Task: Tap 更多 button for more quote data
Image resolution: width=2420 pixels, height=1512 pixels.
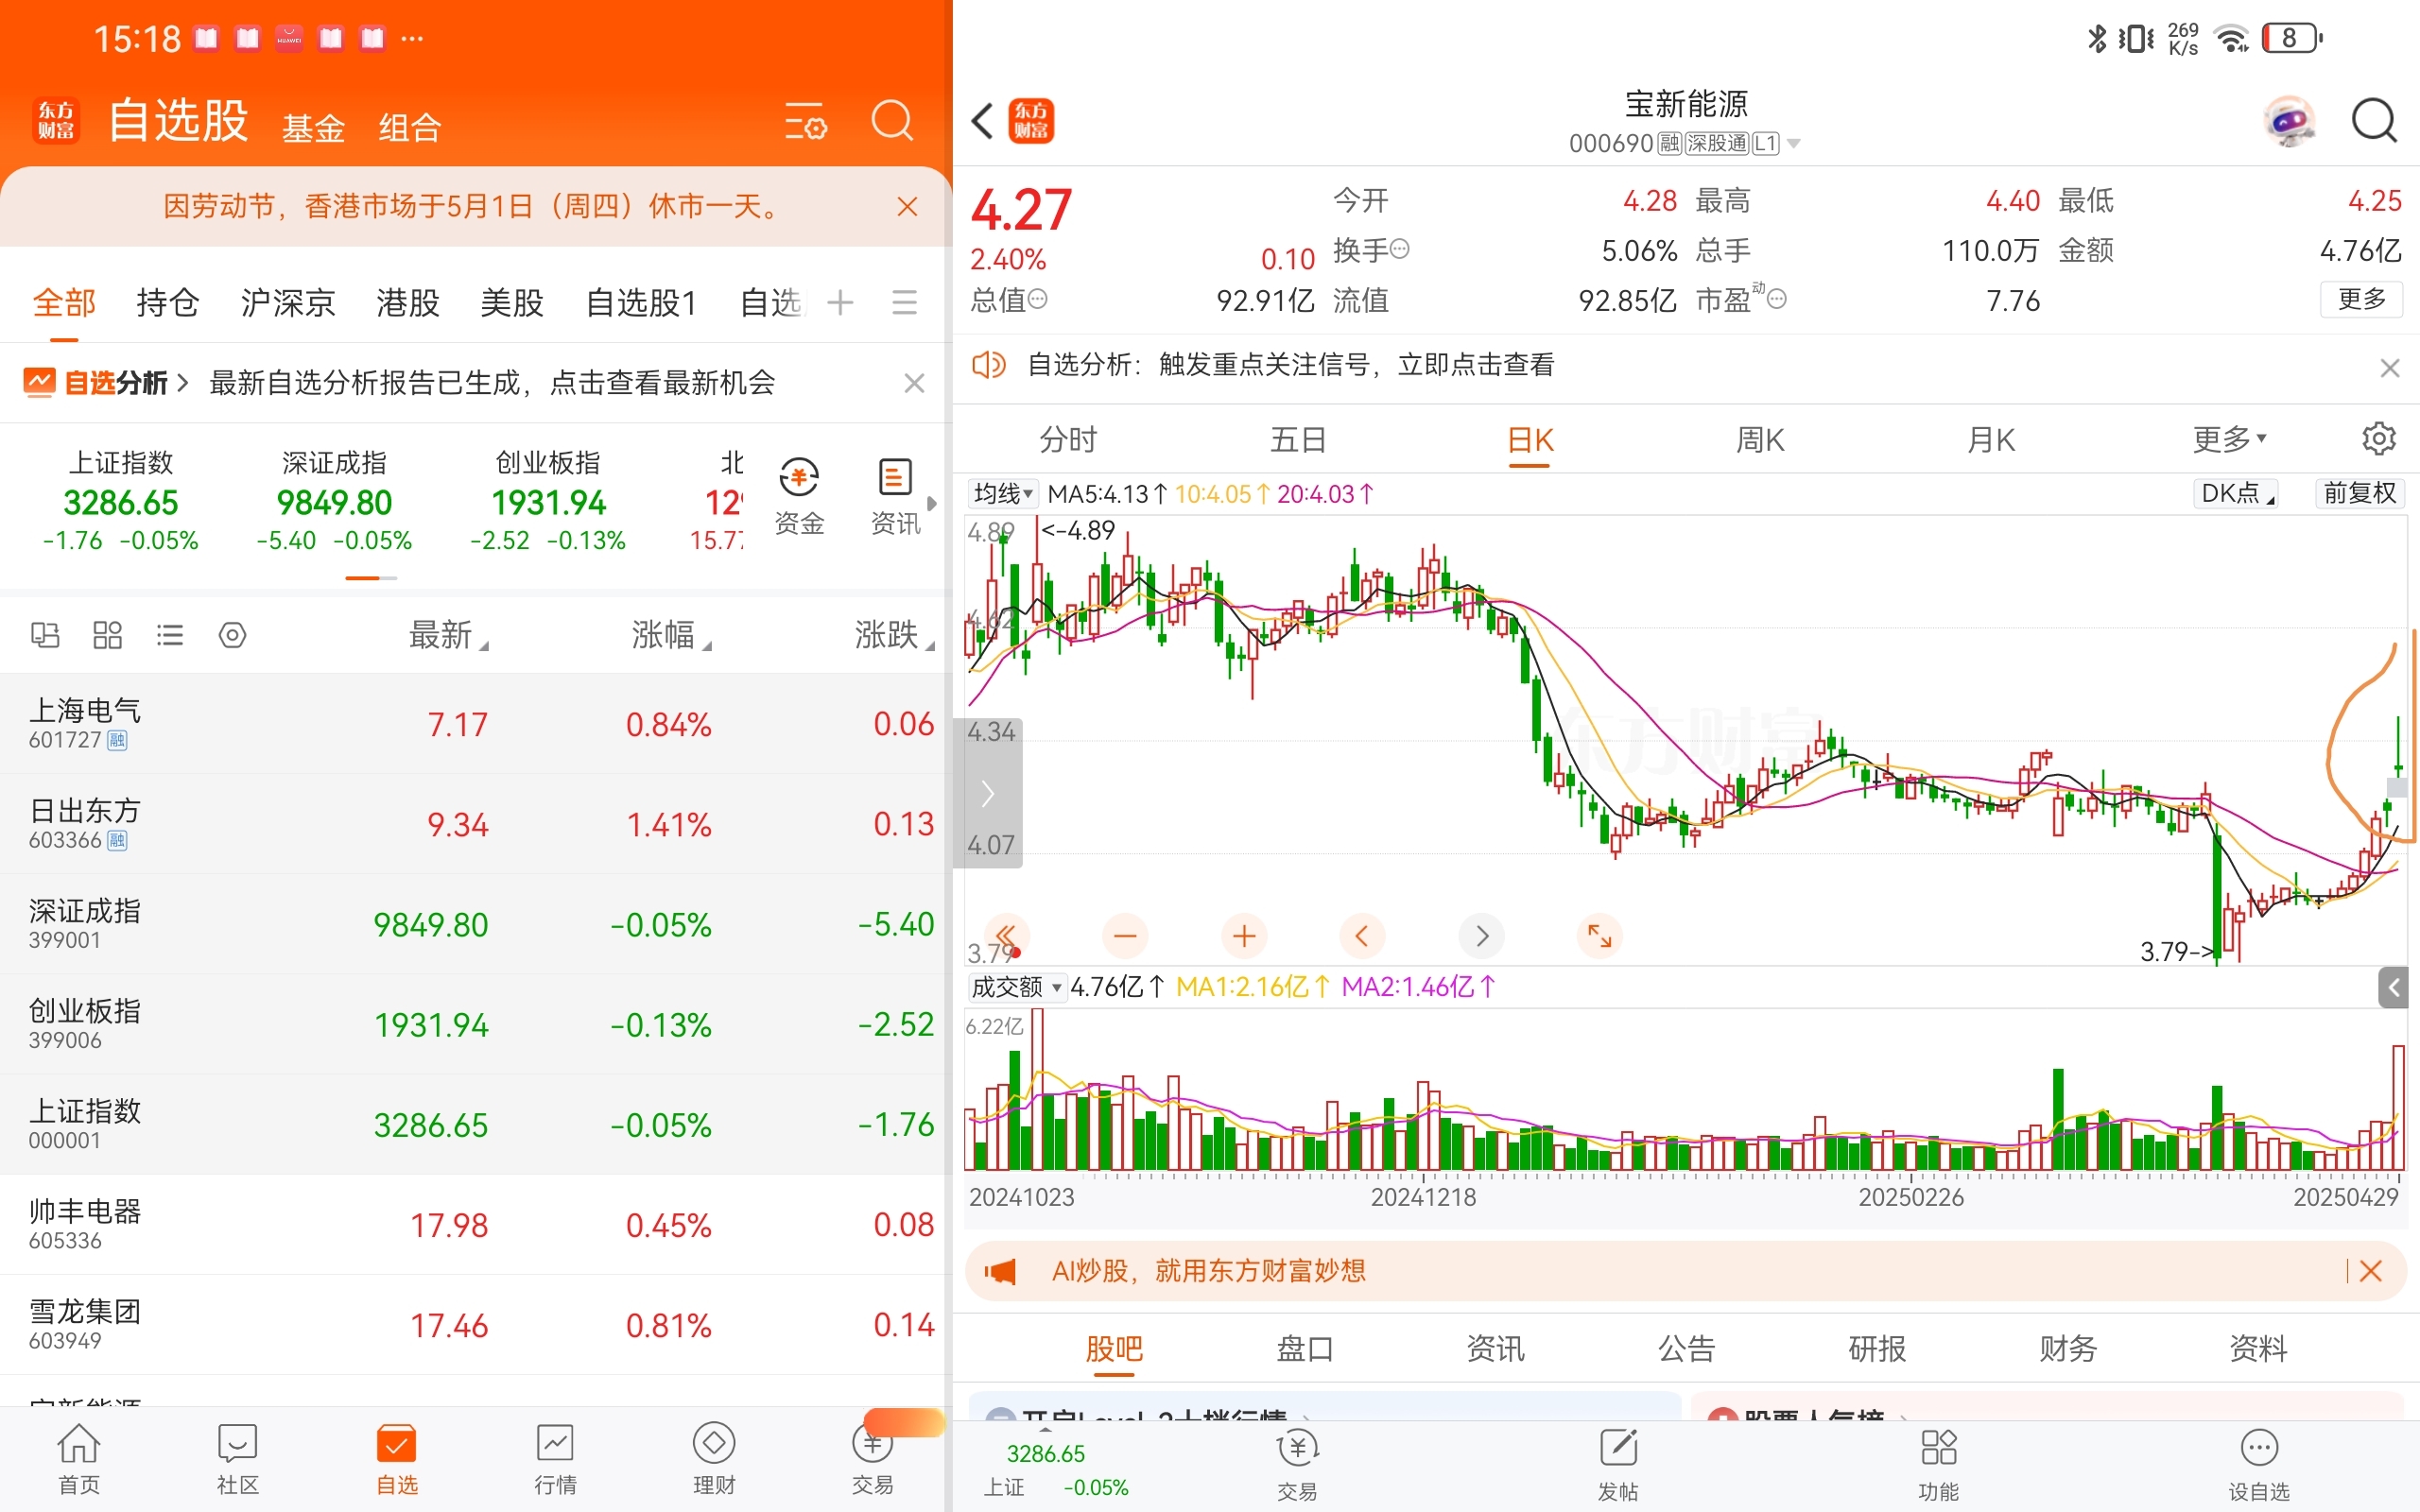Action: point(2361,299)
